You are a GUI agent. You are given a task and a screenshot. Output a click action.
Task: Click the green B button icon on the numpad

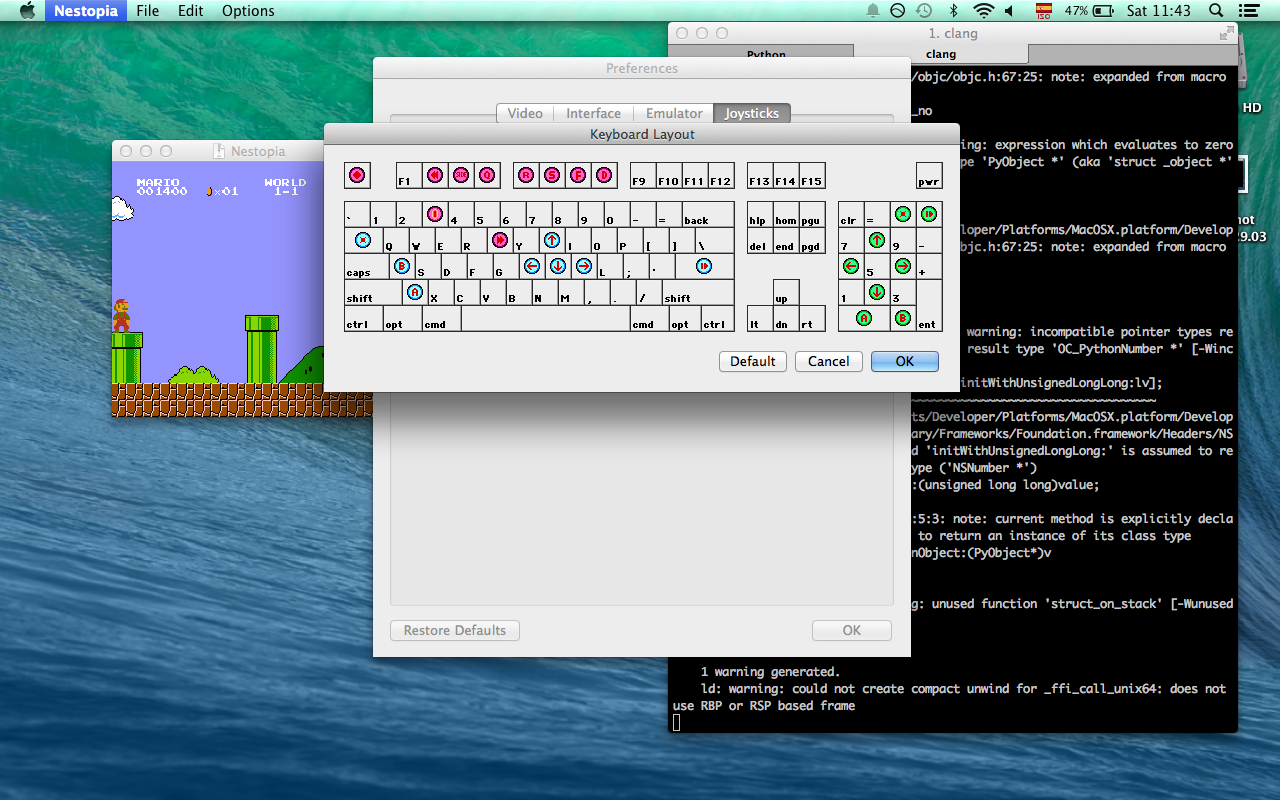[901, 318]
